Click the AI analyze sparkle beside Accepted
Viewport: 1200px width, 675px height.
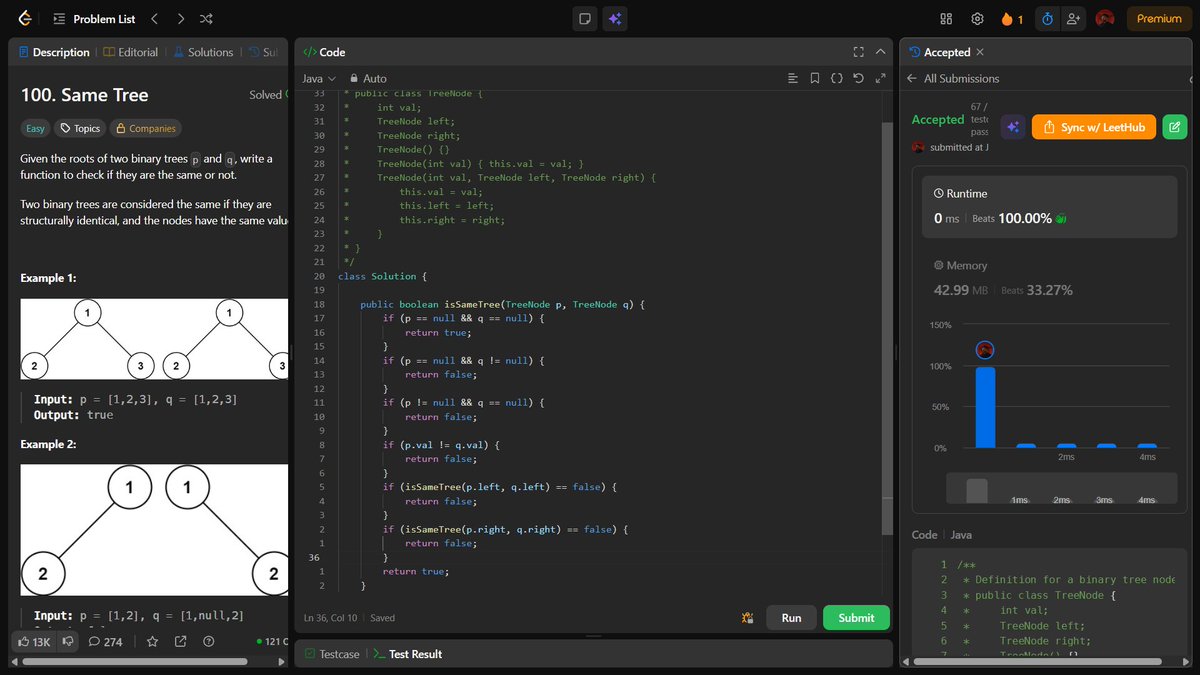(x=1012, y=127)
